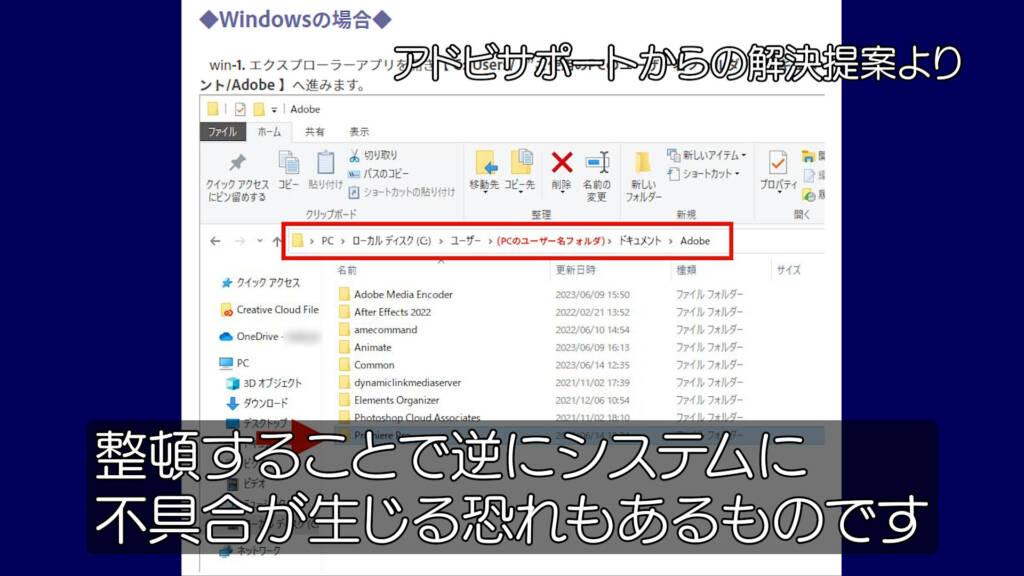Click the 貼り付け clipboard icon

coord(325,163)
